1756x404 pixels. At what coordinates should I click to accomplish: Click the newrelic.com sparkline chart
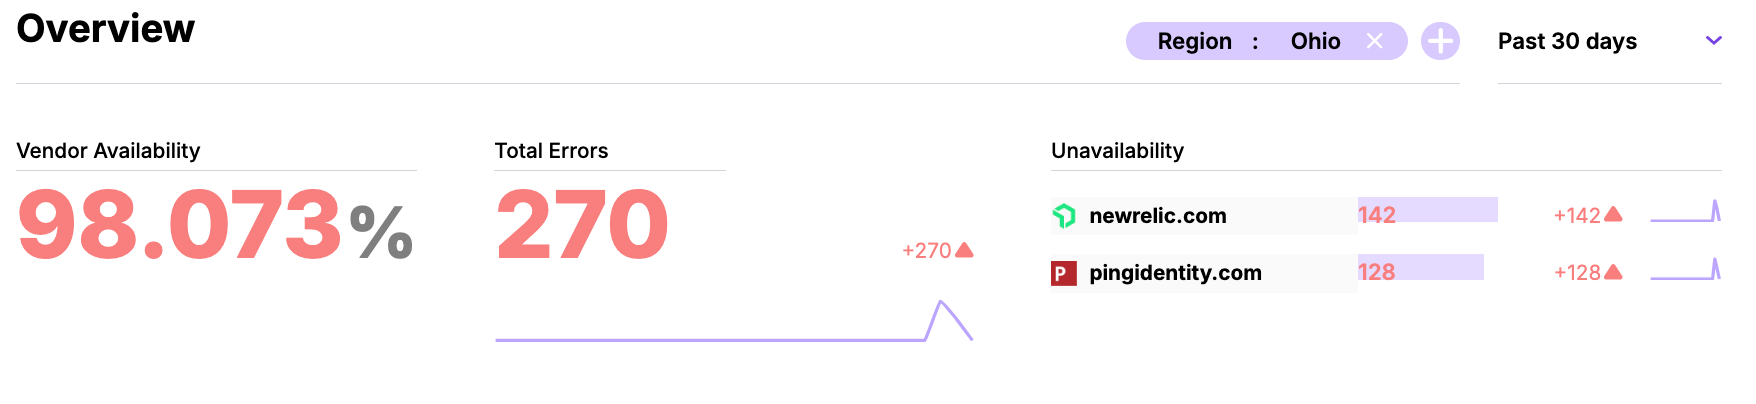(x=1685, y=213)
